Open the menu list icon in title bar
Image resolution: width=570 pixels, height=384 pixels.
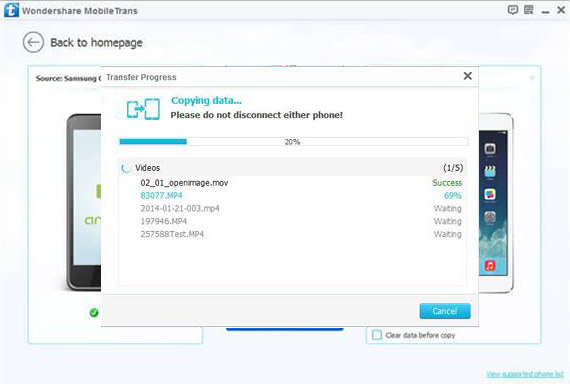point(529,10)
